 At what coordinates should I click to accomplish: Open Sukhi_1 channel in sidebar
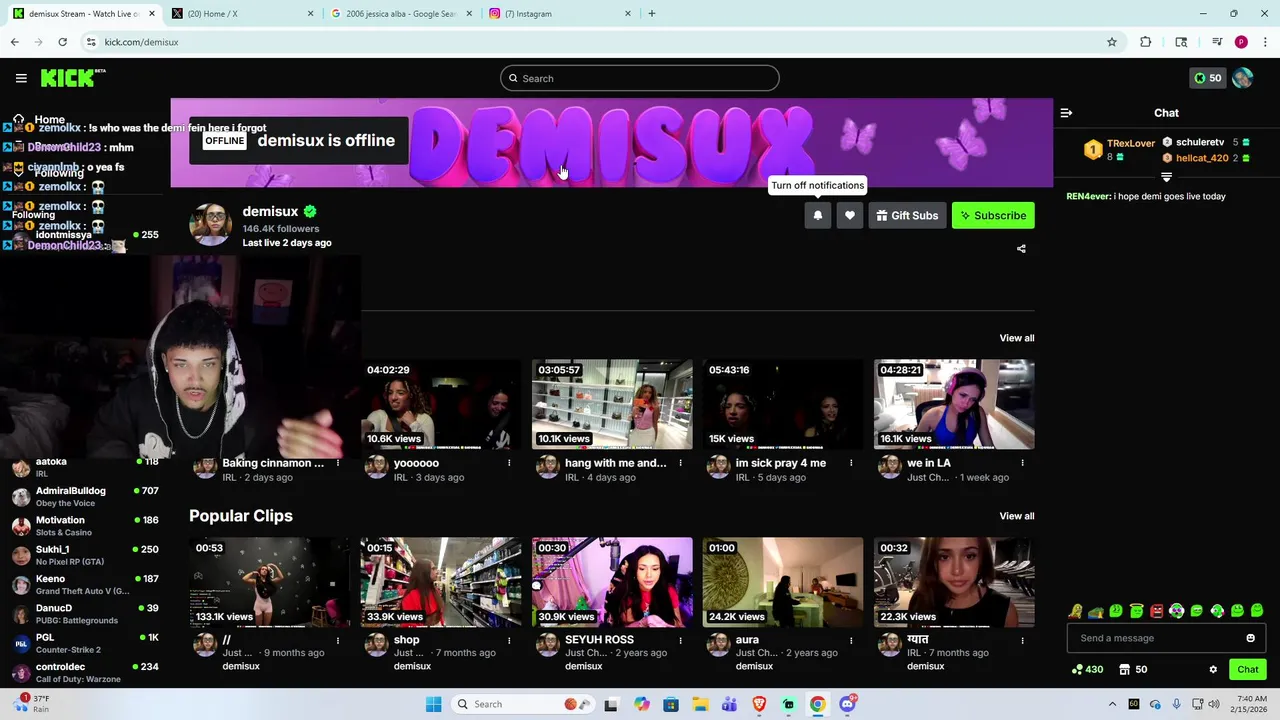(84, 555)
